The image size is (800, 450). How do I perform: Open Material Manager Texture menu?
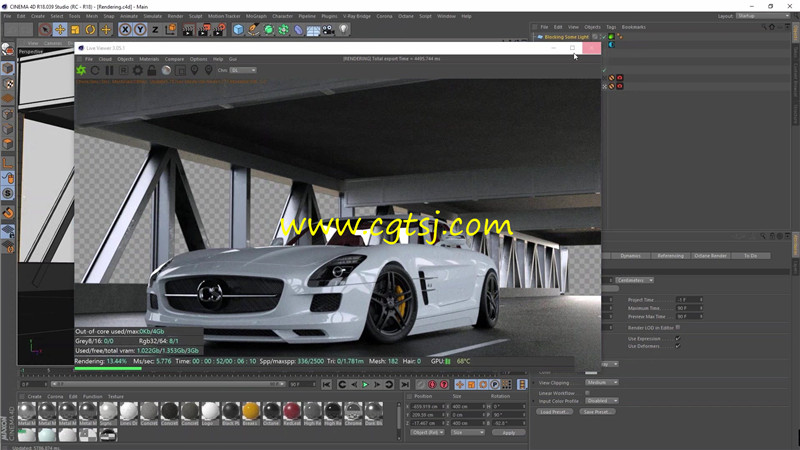pyautogui.click(x=116, y=396)
